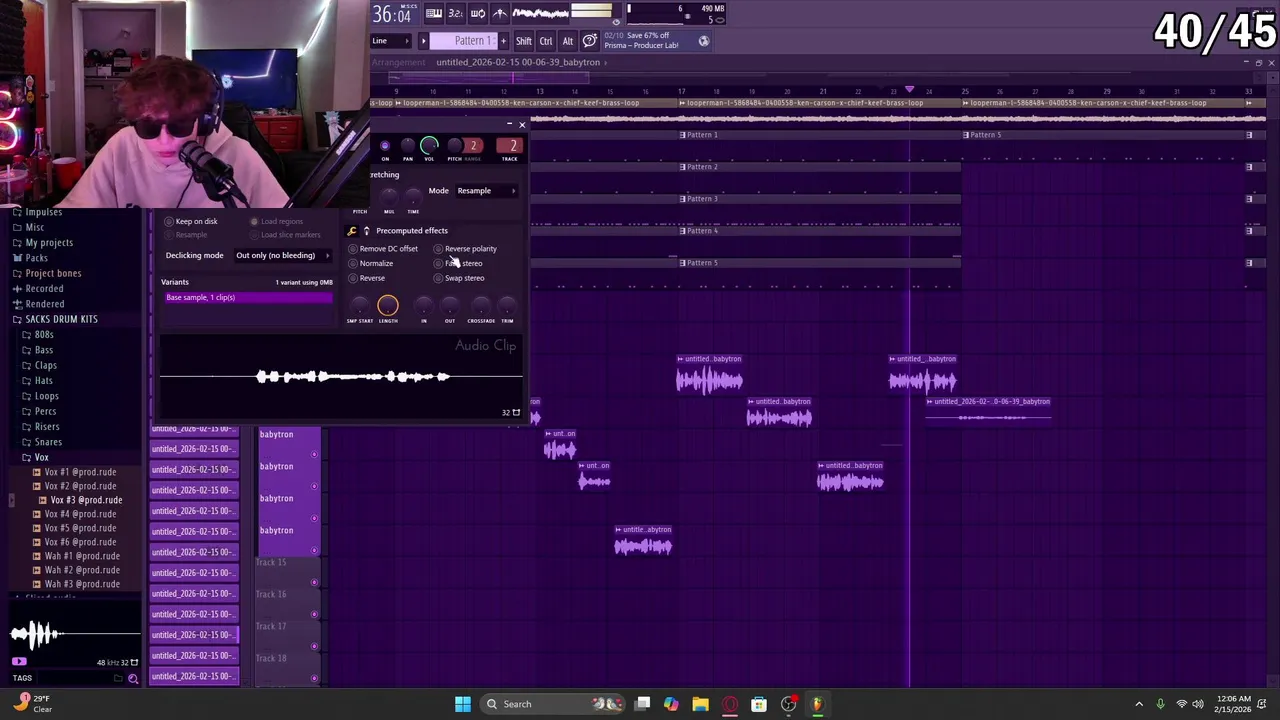This screenshot has width=1280, height=720.
Task: Click the weather widget showing 29°F
Action: (30, 704)
